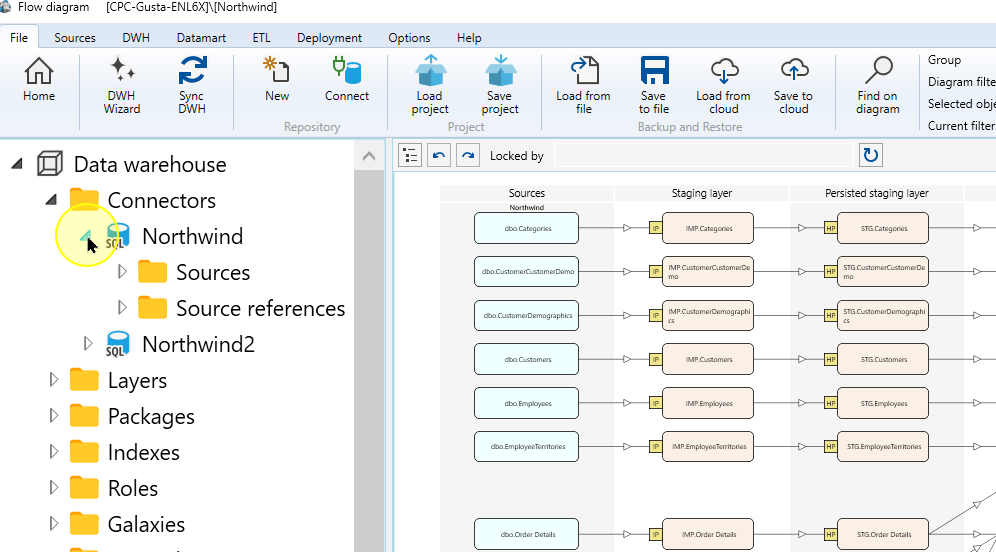Select the IMP.CustomerCustomerDemo node
996x552 pixels.
708,272
